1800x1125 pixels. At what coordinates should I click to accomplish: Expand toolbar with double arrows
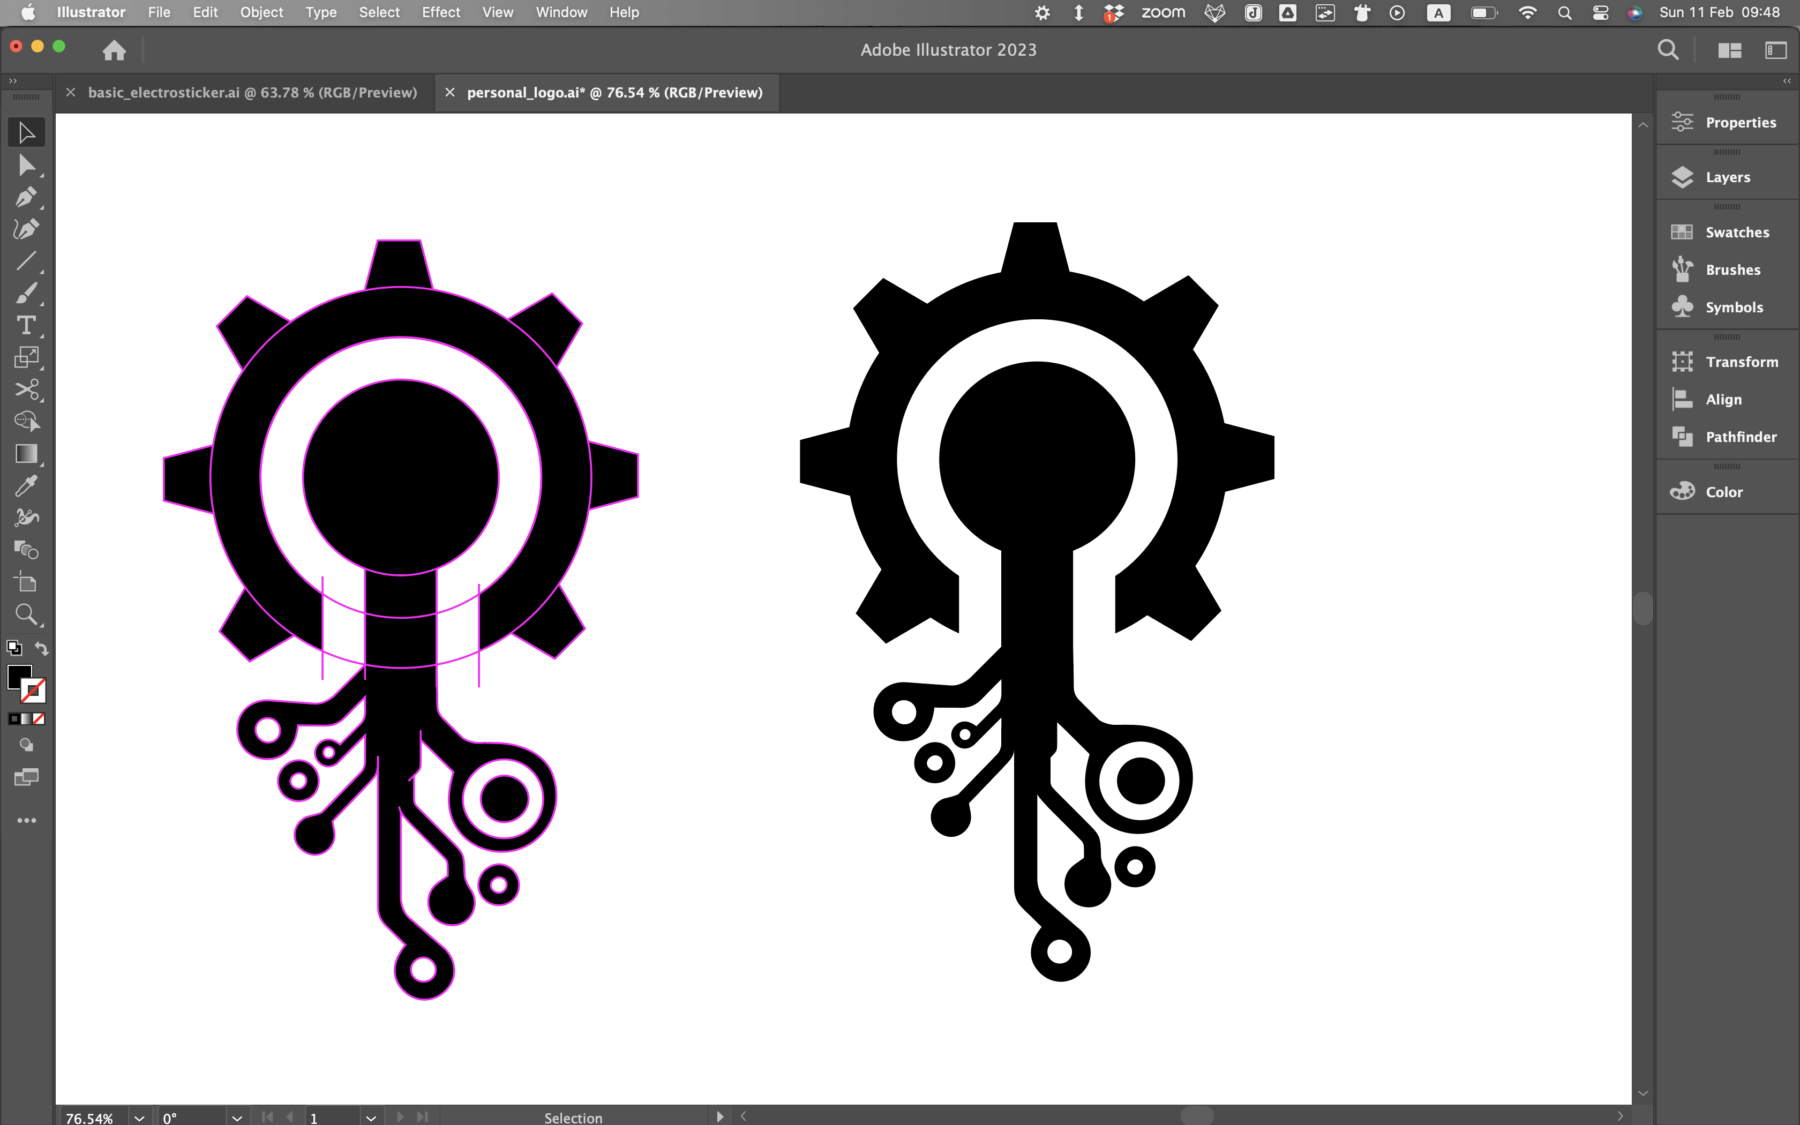coord(13,81)
